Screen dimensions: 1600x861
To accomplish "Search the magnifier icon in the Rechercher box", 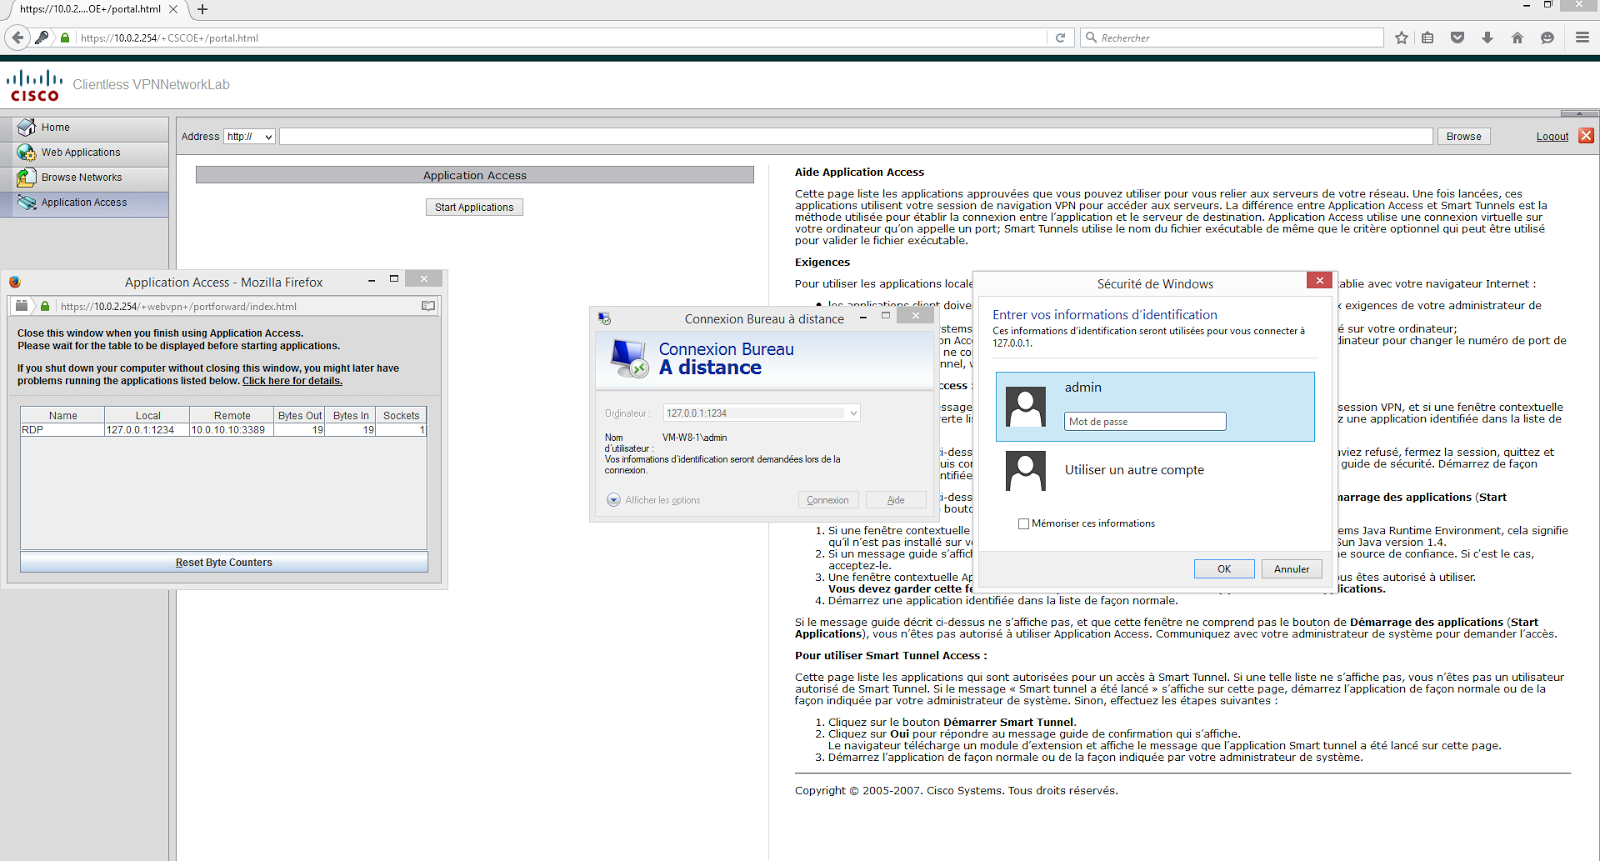I will (x=1091, y=38).
